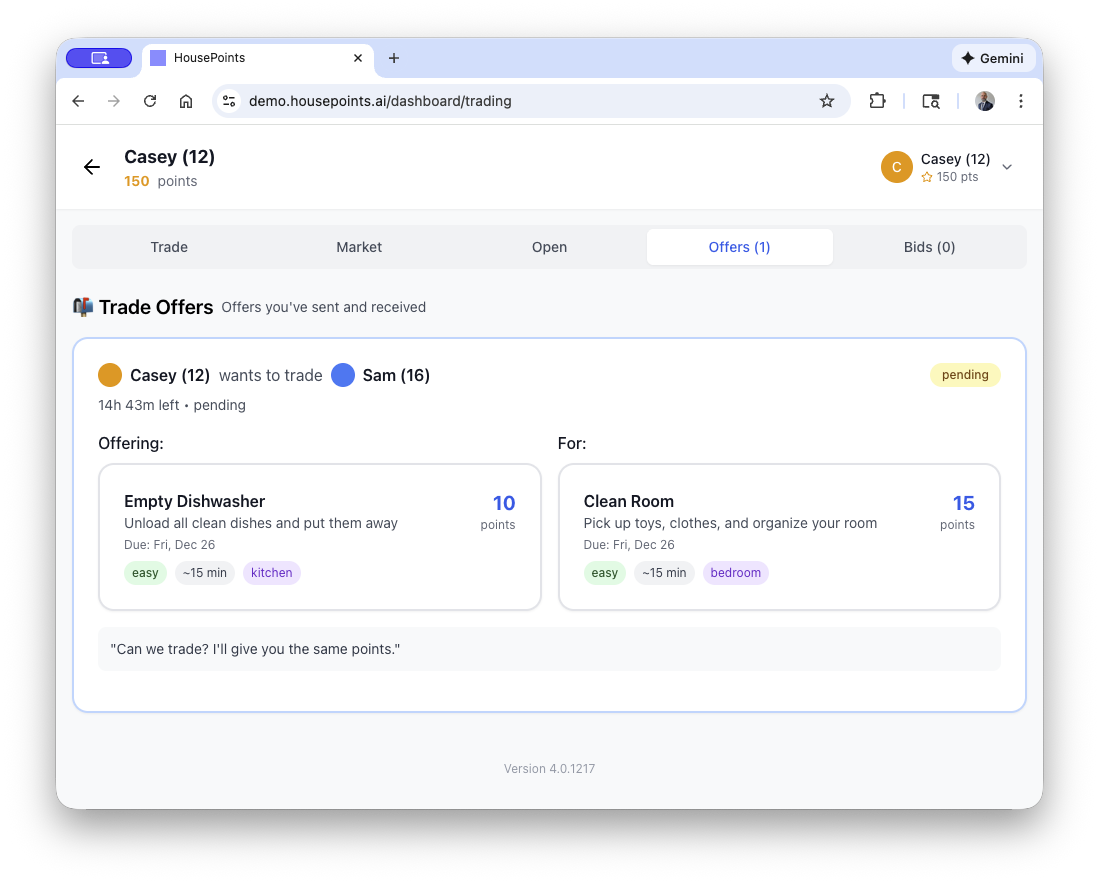
Task: Open the Chrome profile avatar
Action: point(985,101)
